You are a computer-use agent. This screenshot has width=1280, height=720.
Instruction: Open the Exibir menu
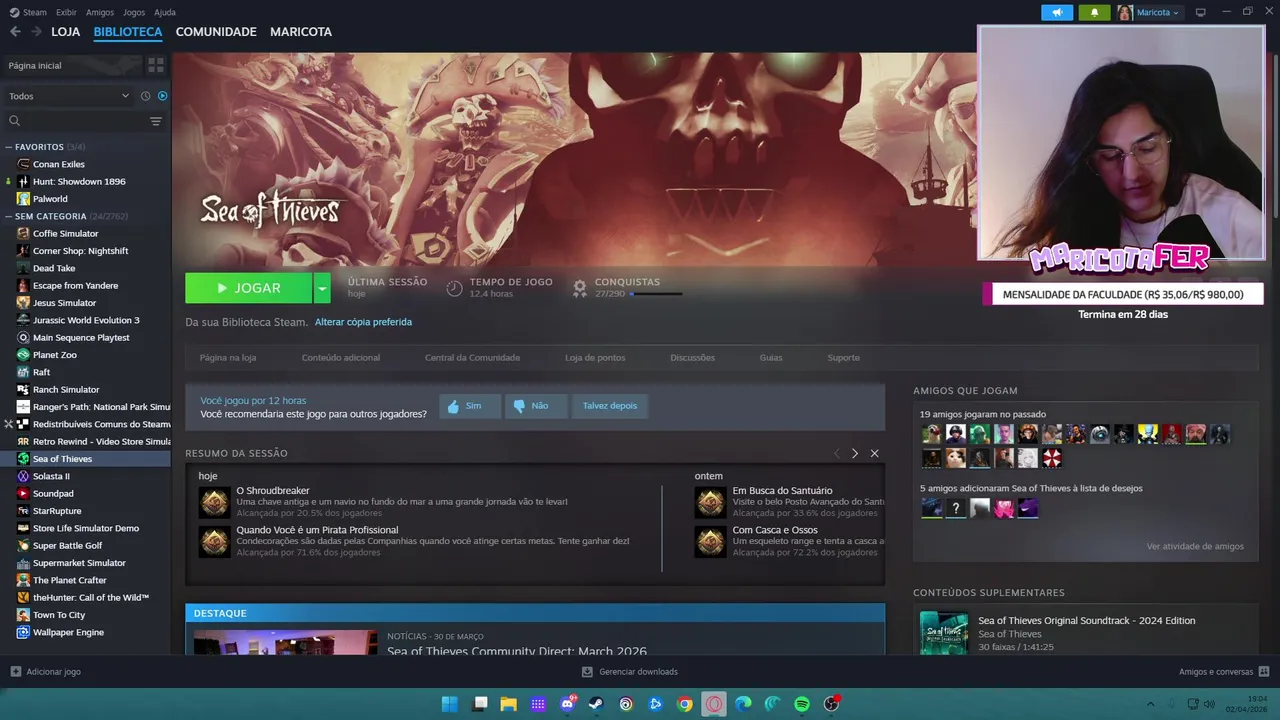click(66, 12)
